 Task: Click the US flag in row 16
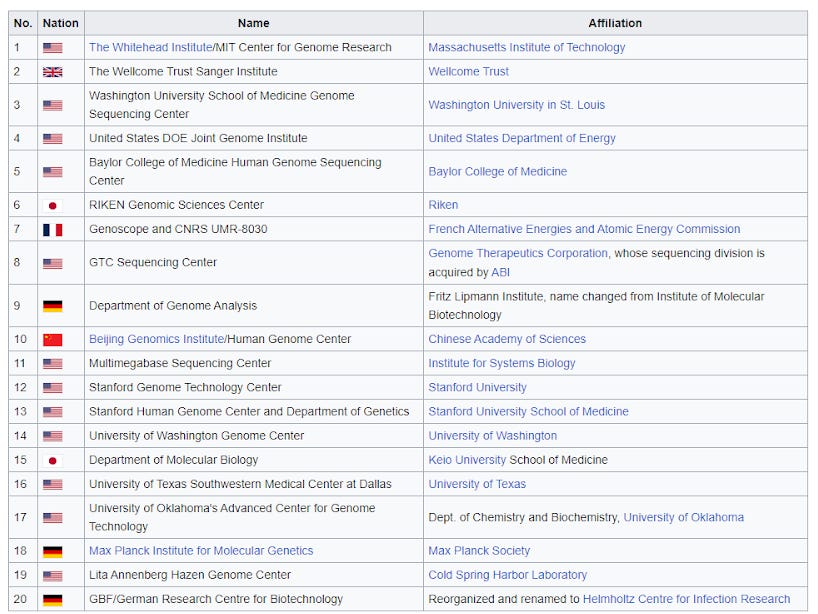[x=52, y=485]
